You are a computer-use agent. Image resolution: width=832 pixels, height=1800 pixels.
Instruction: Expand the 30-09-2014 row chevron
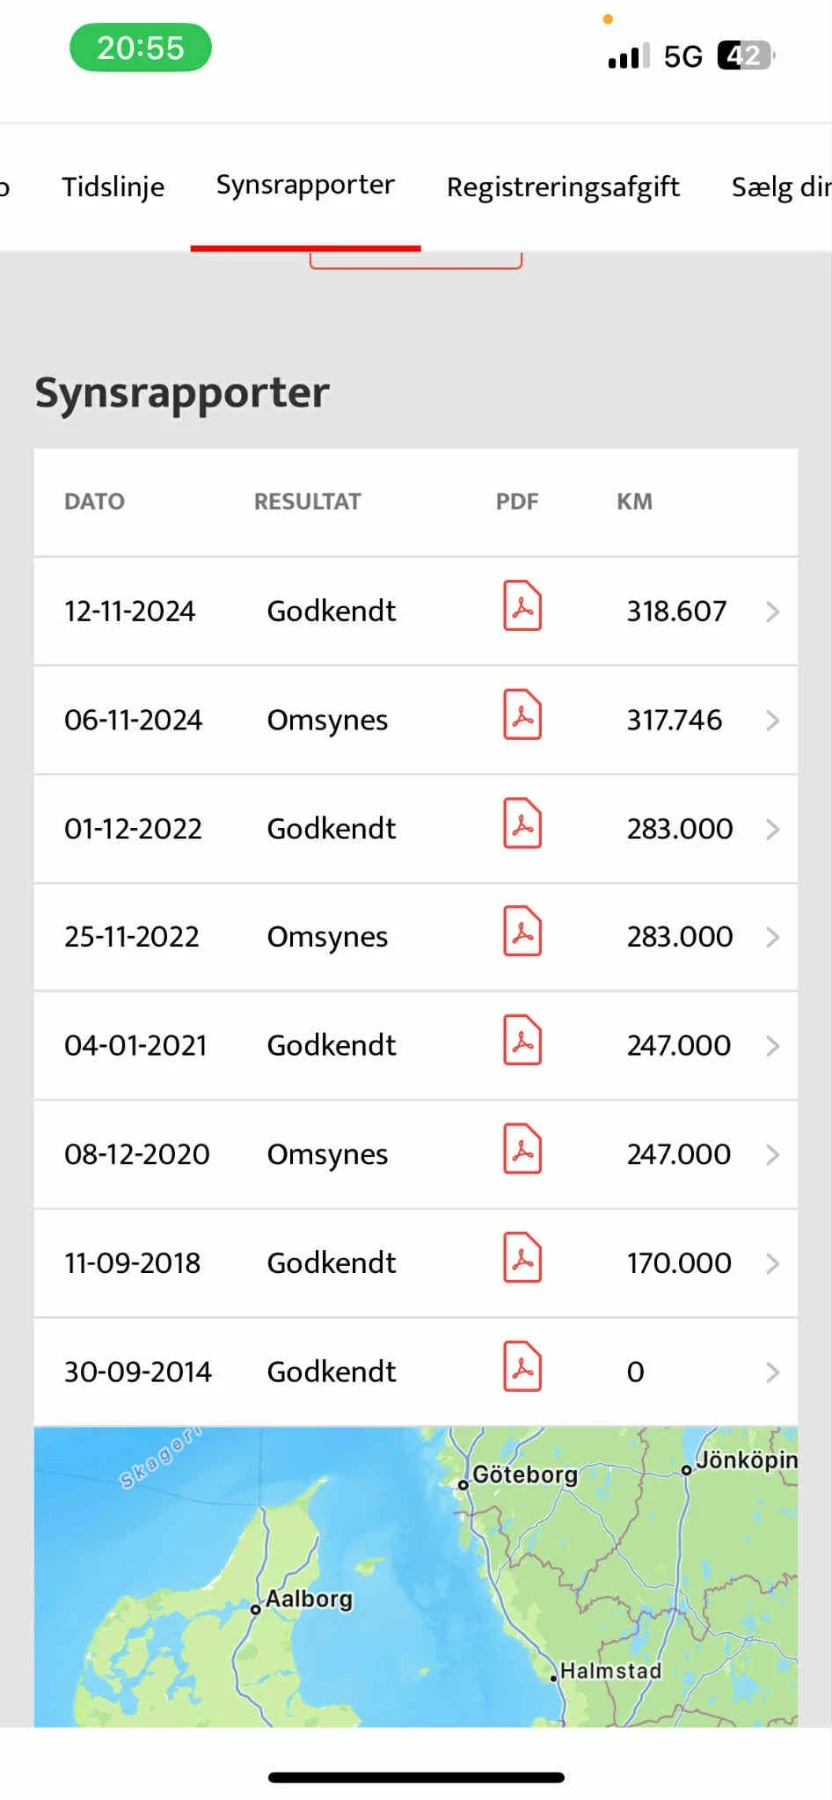[772, 1372]
